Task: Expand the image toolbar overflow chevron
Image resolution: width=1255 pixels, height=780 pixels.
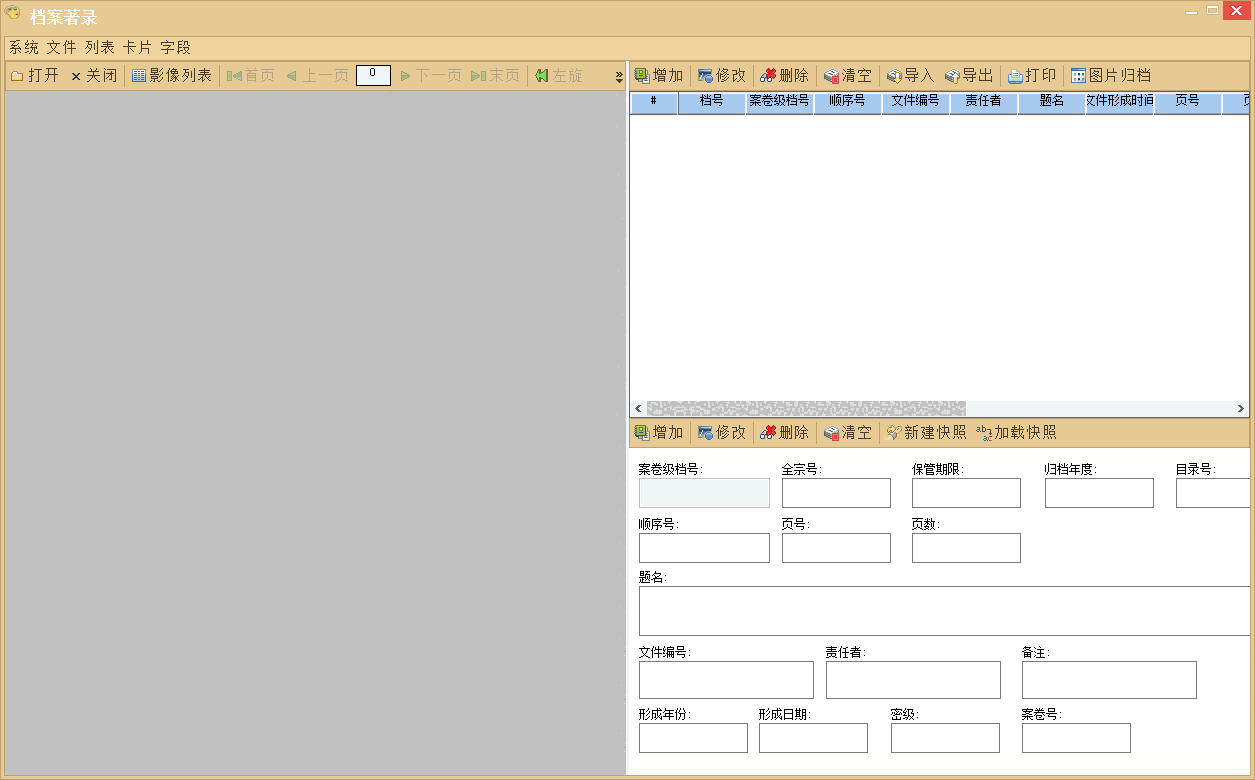Action: tap(619, 77)
